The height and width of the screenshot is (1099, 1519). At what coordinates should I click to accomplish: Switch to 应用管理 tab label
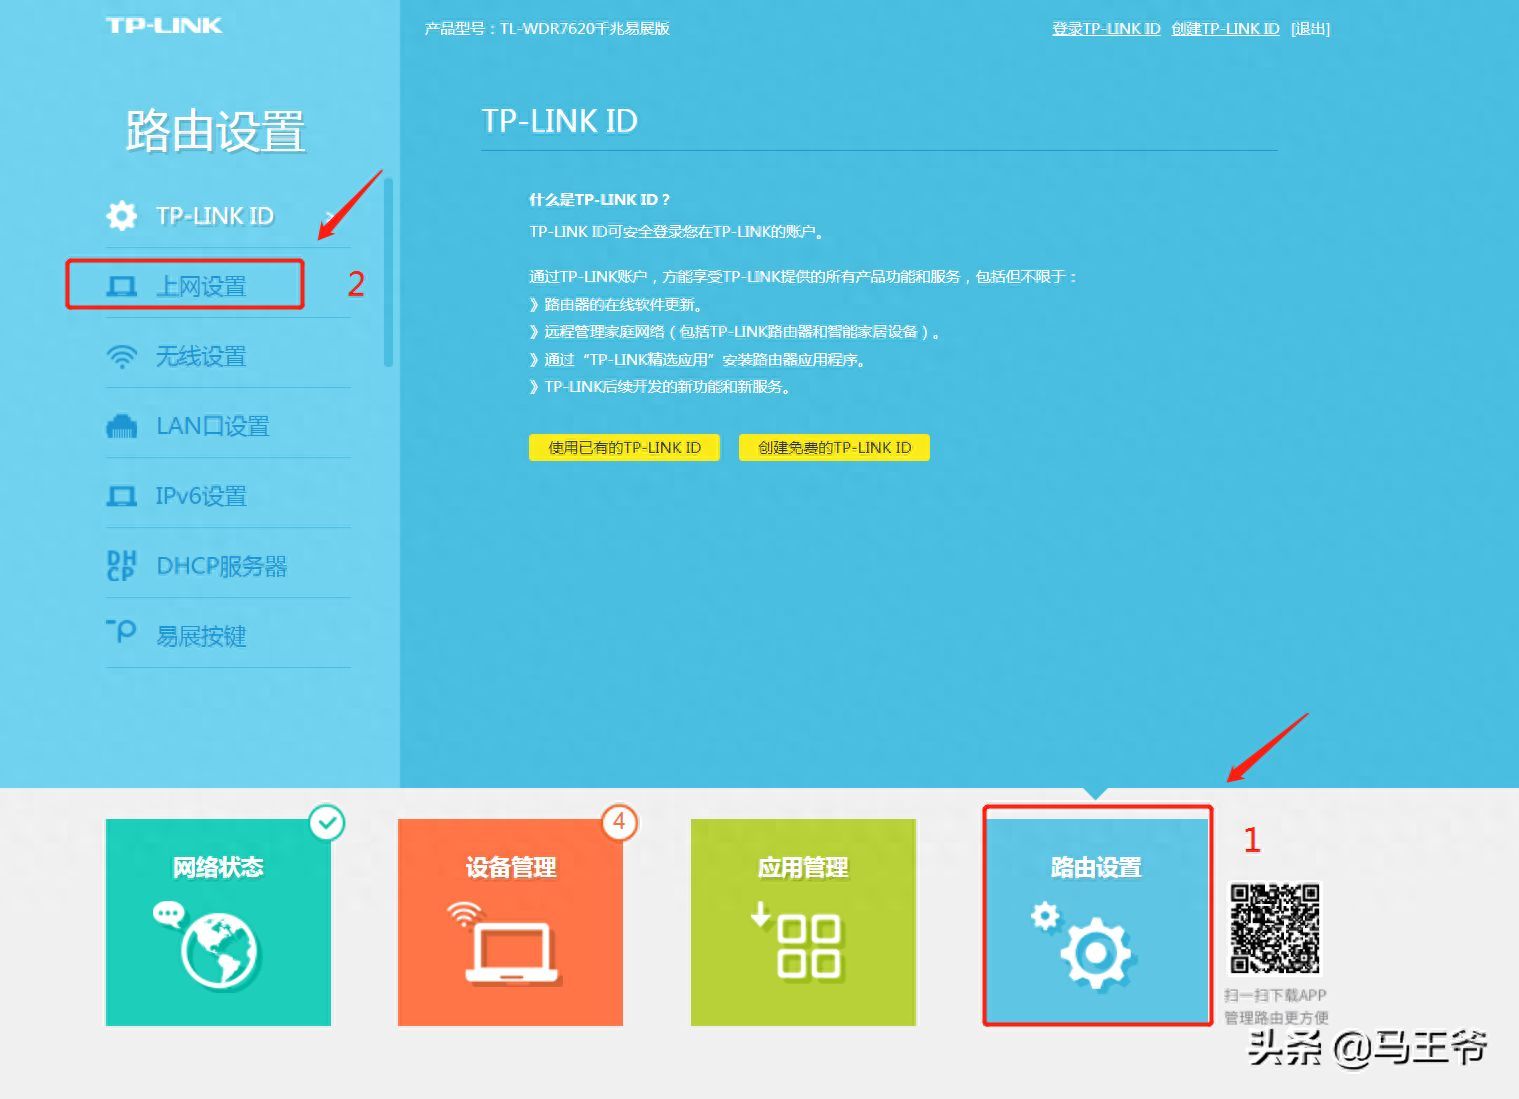(x=803, y=867)
